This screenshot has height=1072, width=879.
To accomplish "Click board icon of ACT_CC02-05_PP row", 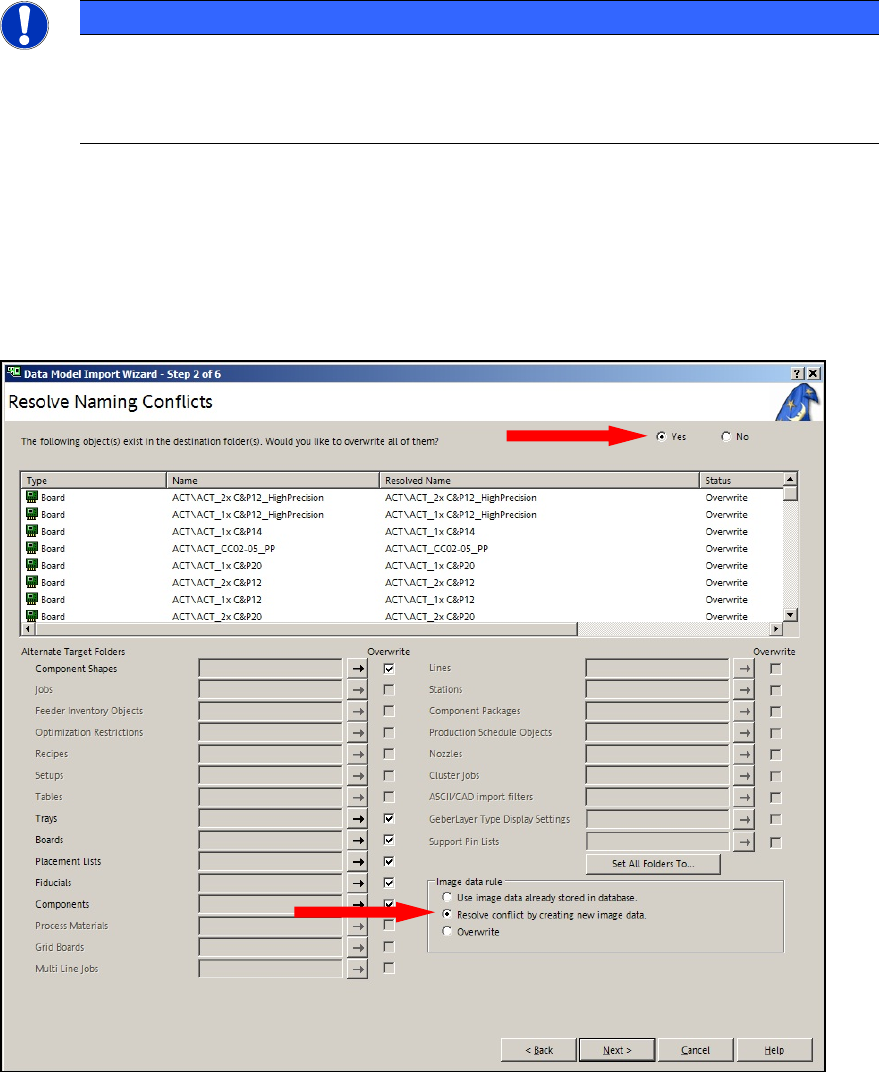I will [x=31, y=548].
